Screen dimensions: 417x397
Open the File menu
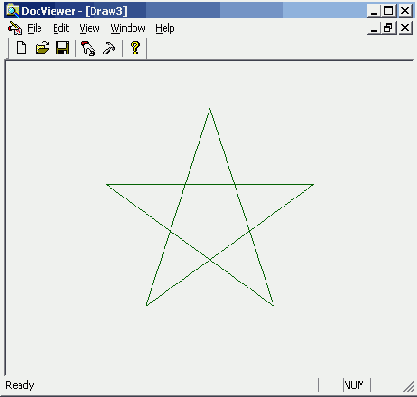click(x=34, y=28)
